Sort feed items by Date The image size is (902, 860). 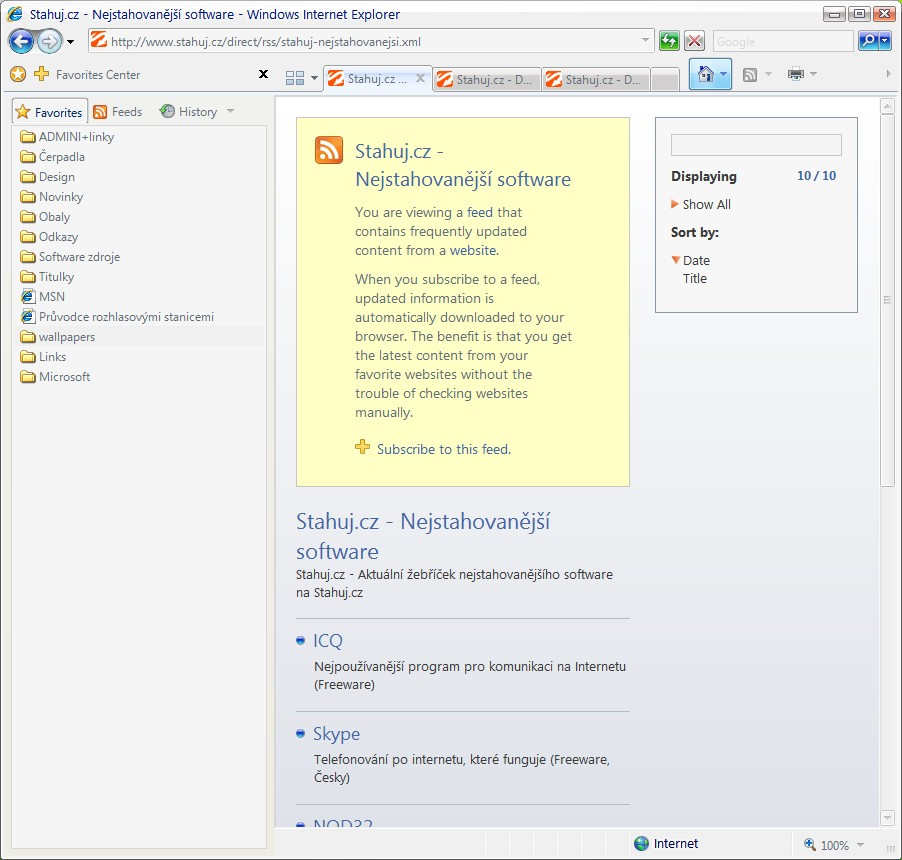696,261
